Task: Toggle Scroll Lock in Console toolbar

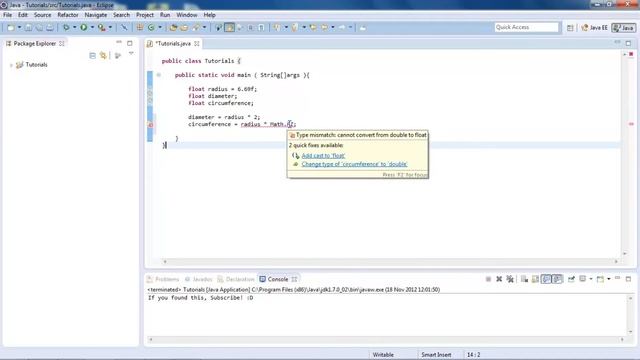Action: click(535, 279)
